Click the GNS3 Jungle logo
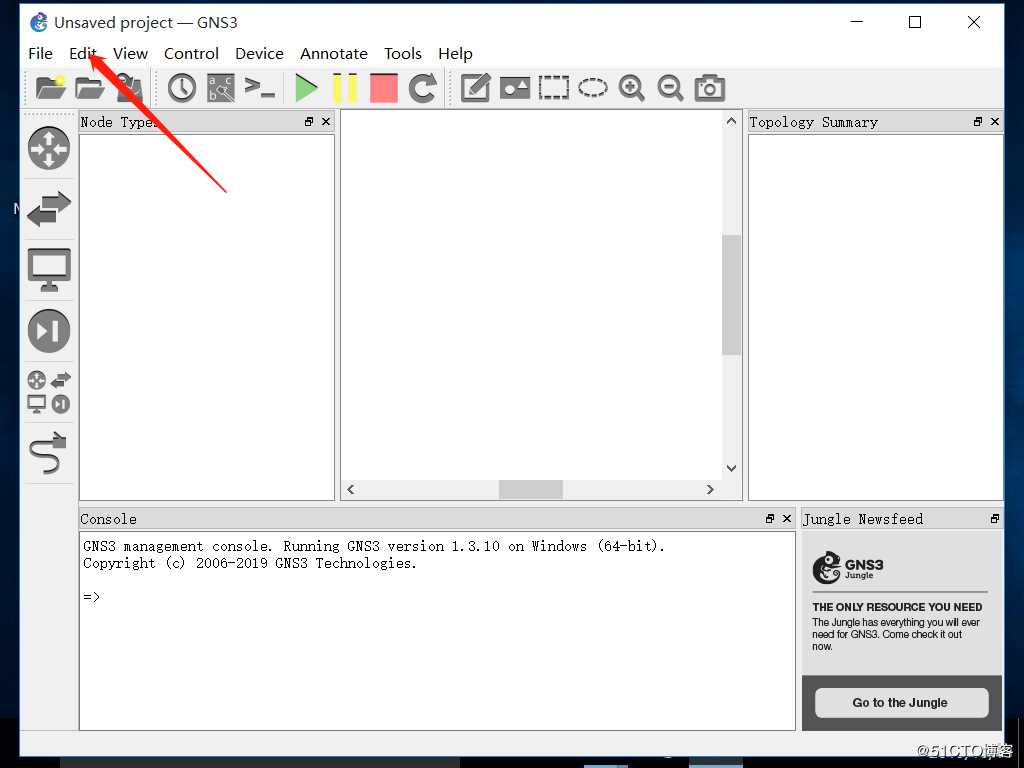Screen dimensions: 1024x768 pos(848,568)
